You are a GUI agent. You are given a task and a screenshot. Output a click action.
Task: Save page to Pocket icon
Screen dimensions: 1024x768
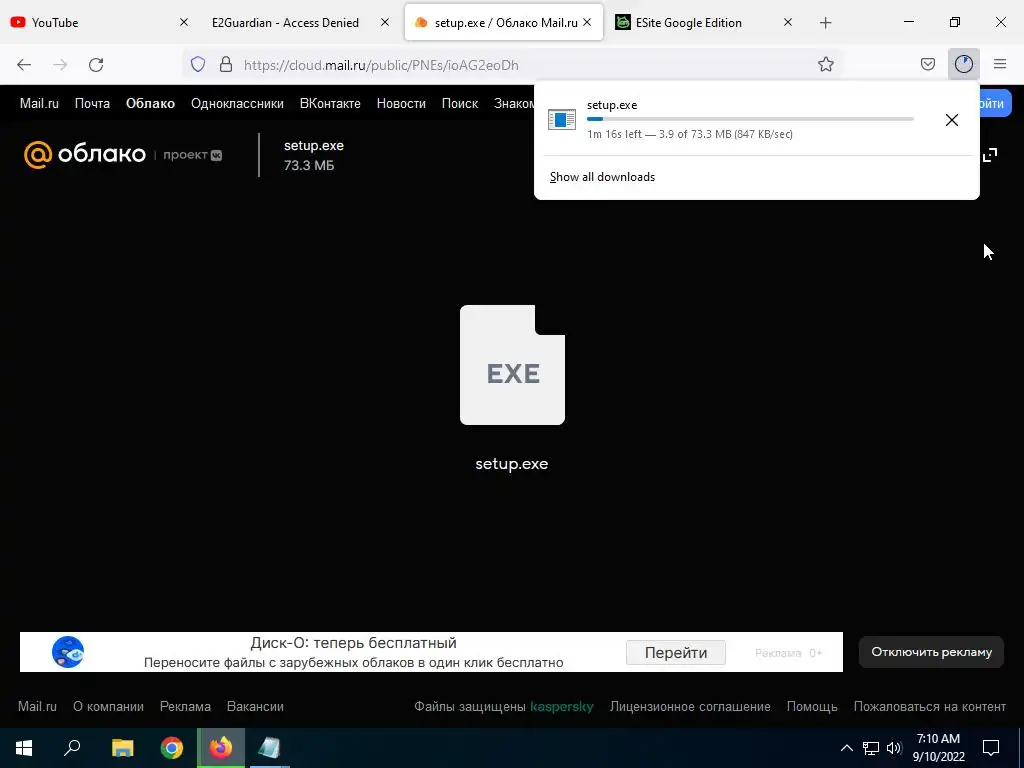(x=927, y=64)
